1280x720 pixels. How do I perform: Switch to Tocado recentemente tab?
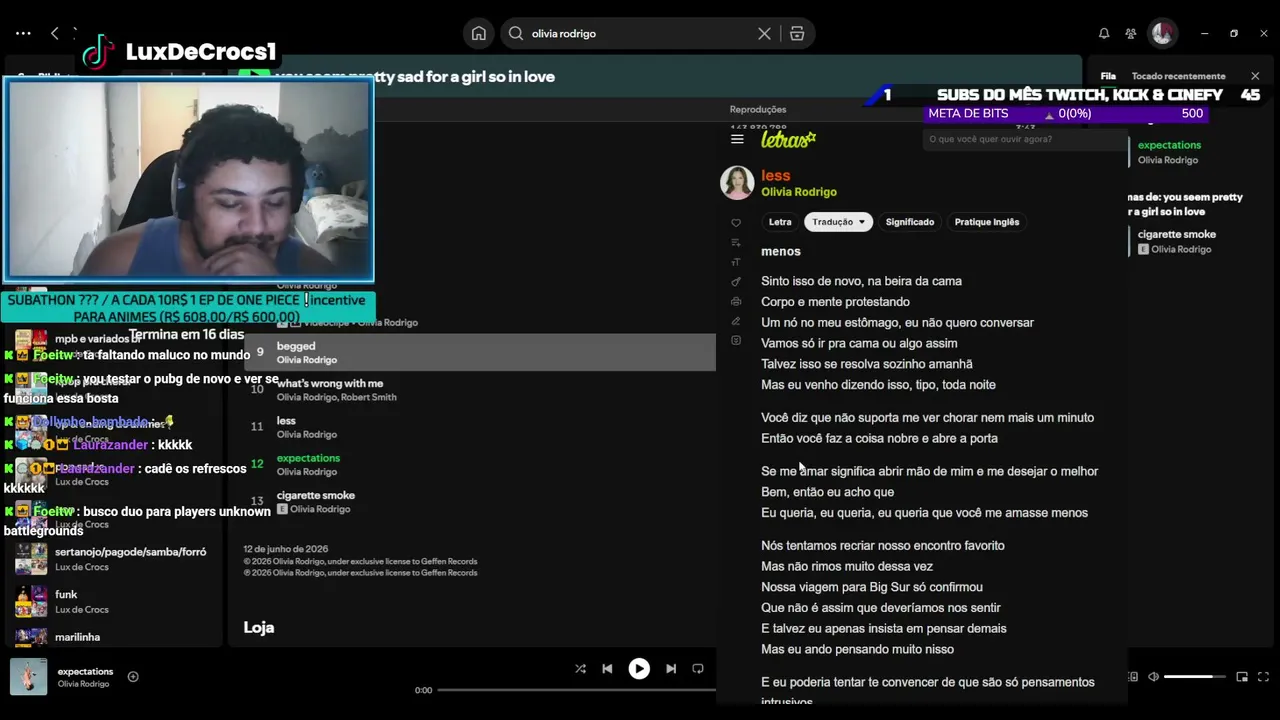1178,76
